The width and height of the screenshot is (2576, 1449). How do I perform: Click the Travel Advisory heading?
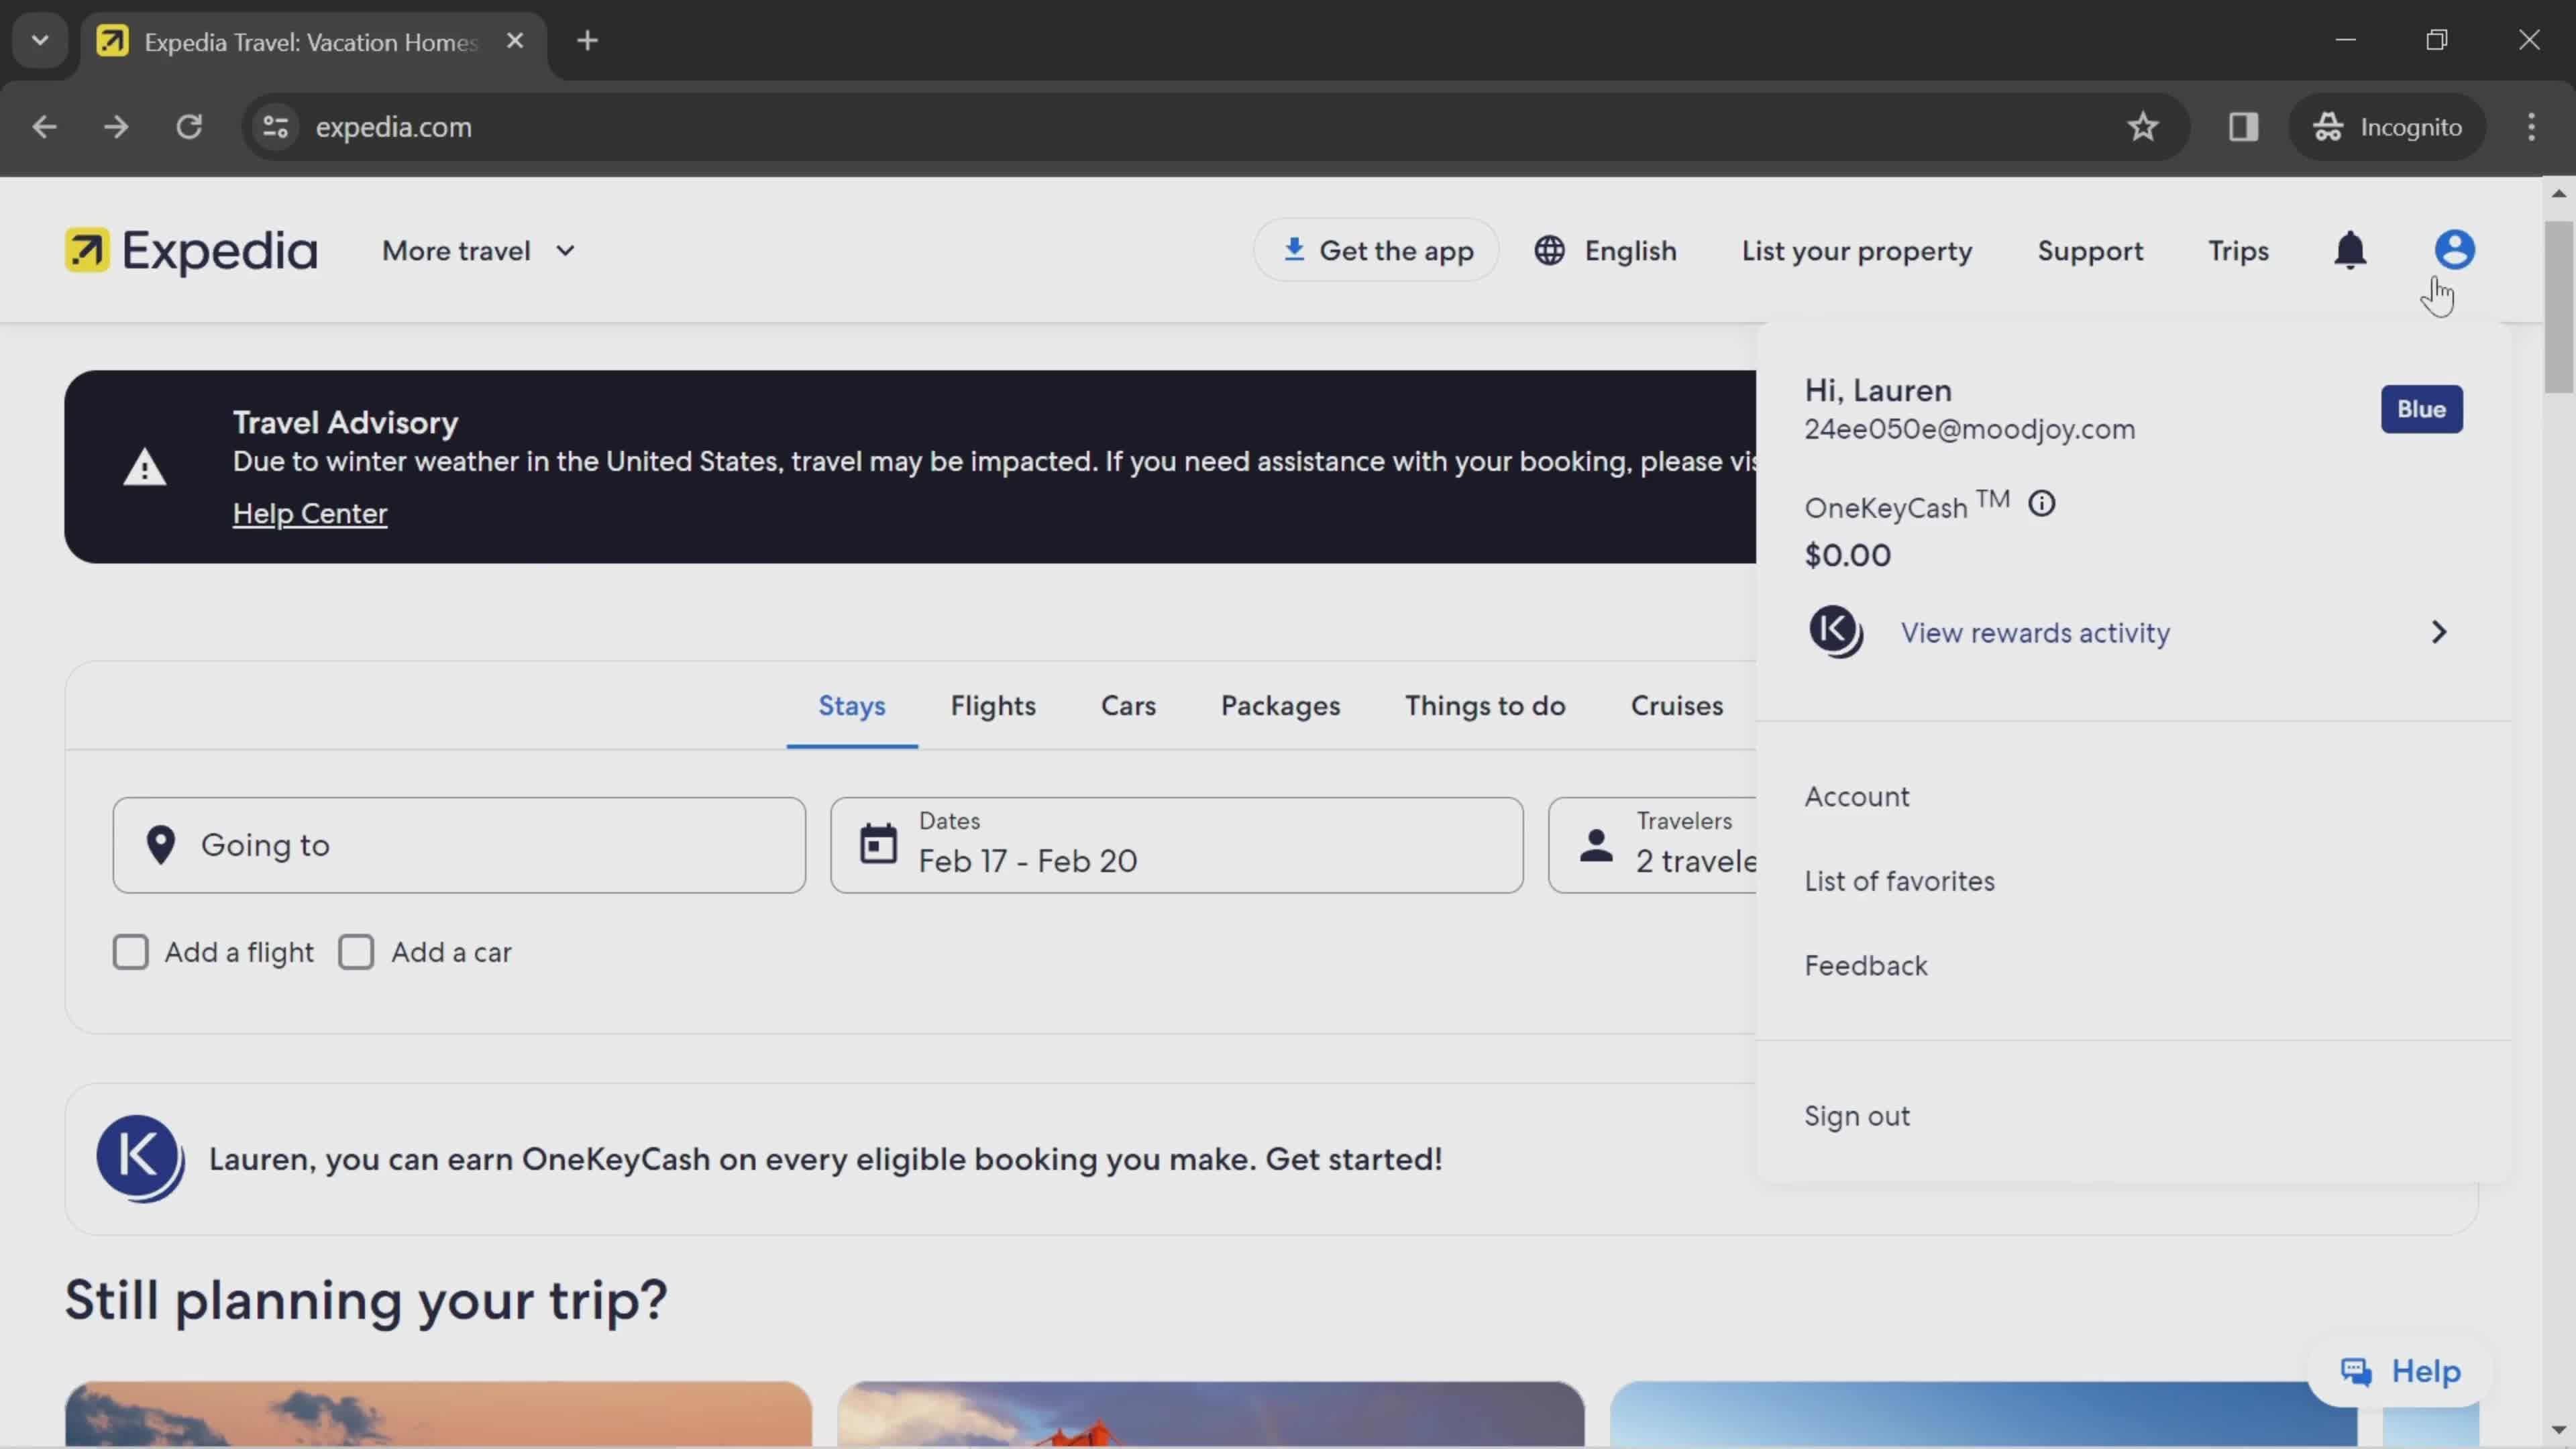click(345, 422)
